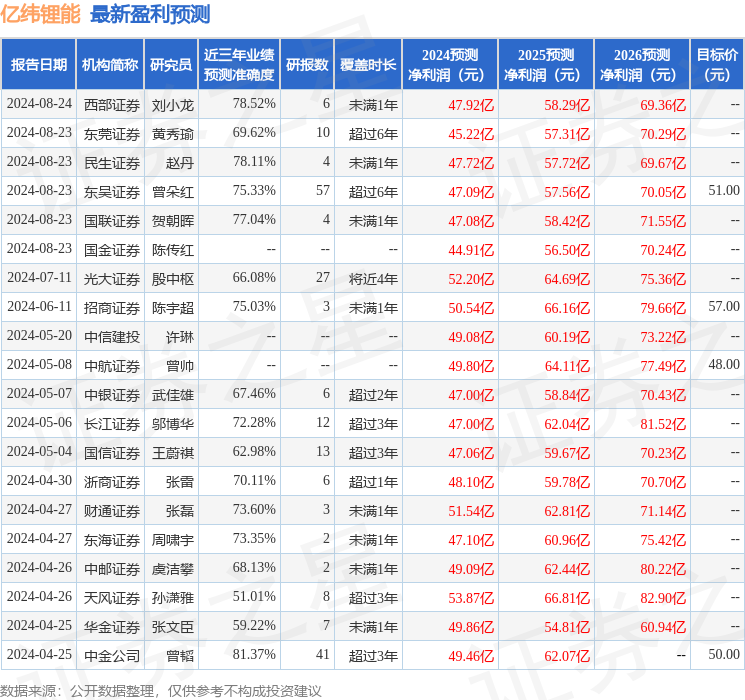Click the 57.00 target price value
The height and width of the screenshot is (700, 745).
coord(724,306)
